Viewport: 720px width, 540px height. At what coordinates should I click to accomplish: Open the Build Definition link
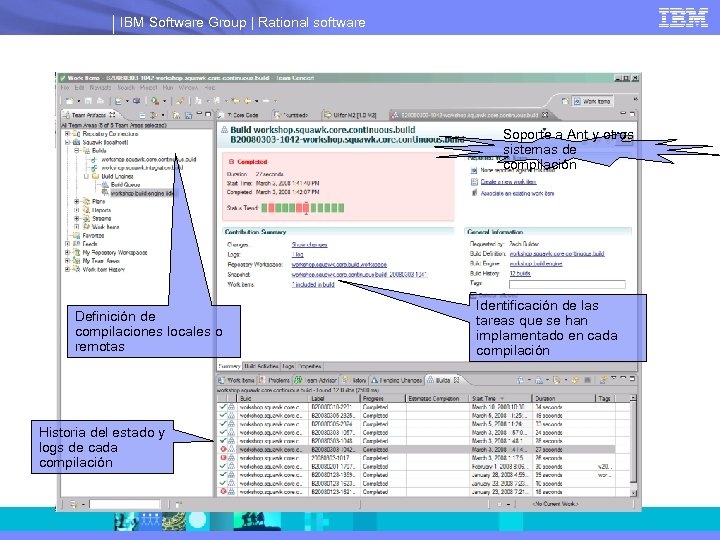tap(557, 253)
